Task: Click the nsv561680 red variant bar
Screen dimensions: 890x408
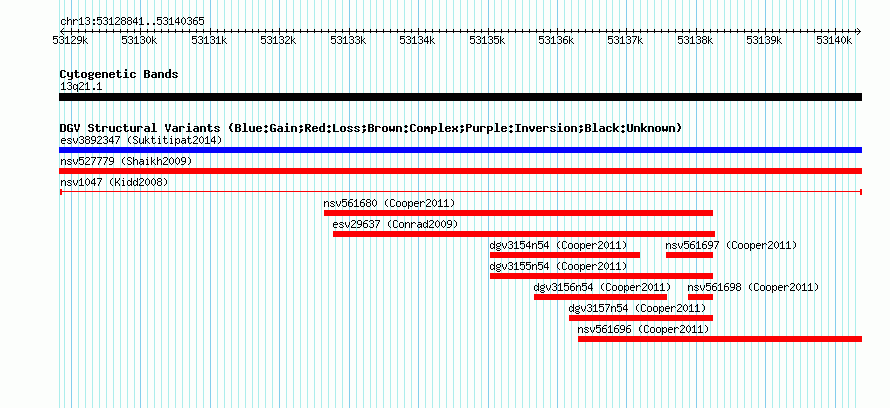Action: pyautogui.click(x=518, y=213)
